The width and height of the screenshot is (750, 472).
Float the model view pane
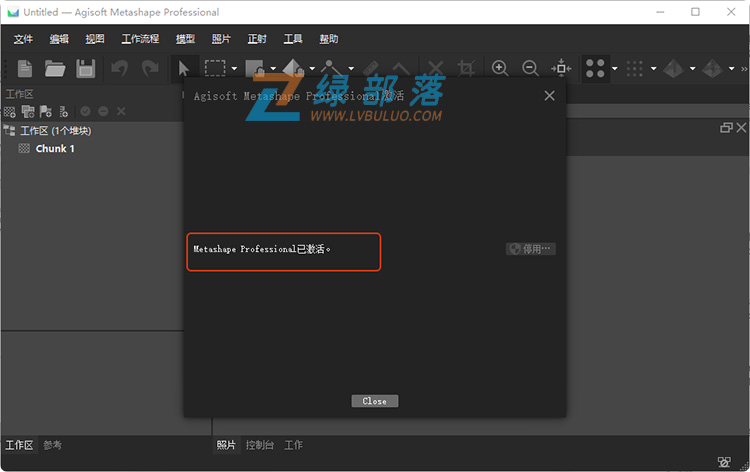726,128
